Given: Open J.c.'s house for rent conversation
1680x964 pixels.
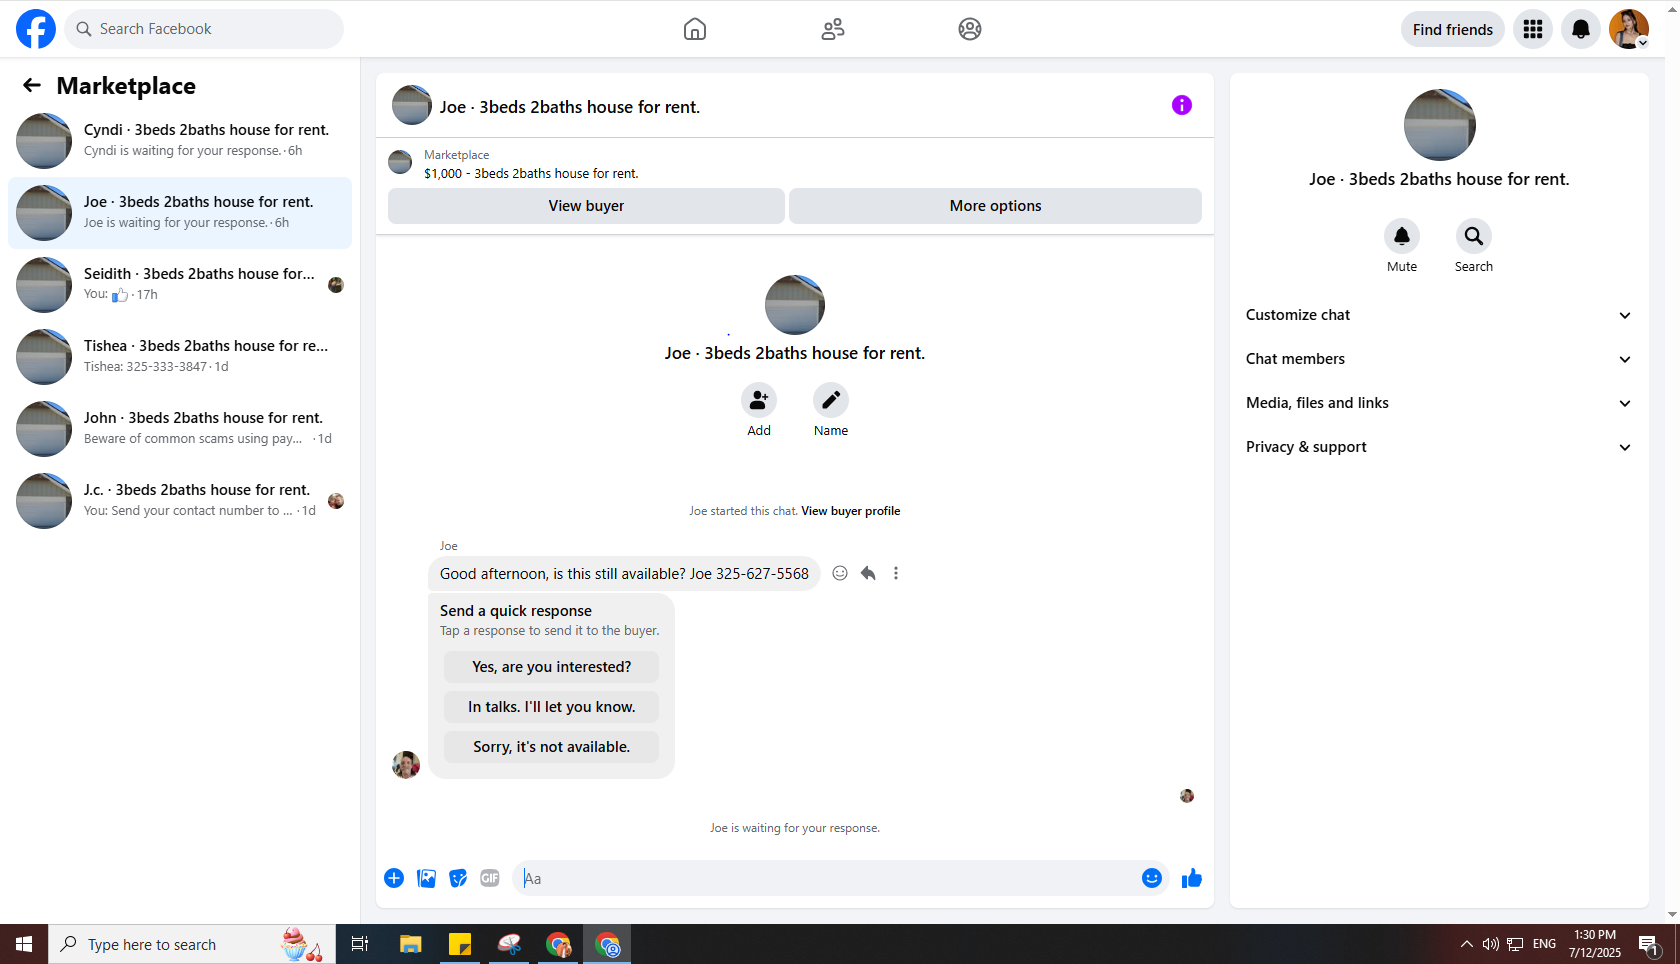Looking at the screenshot, I should click(x=180, y=501).
